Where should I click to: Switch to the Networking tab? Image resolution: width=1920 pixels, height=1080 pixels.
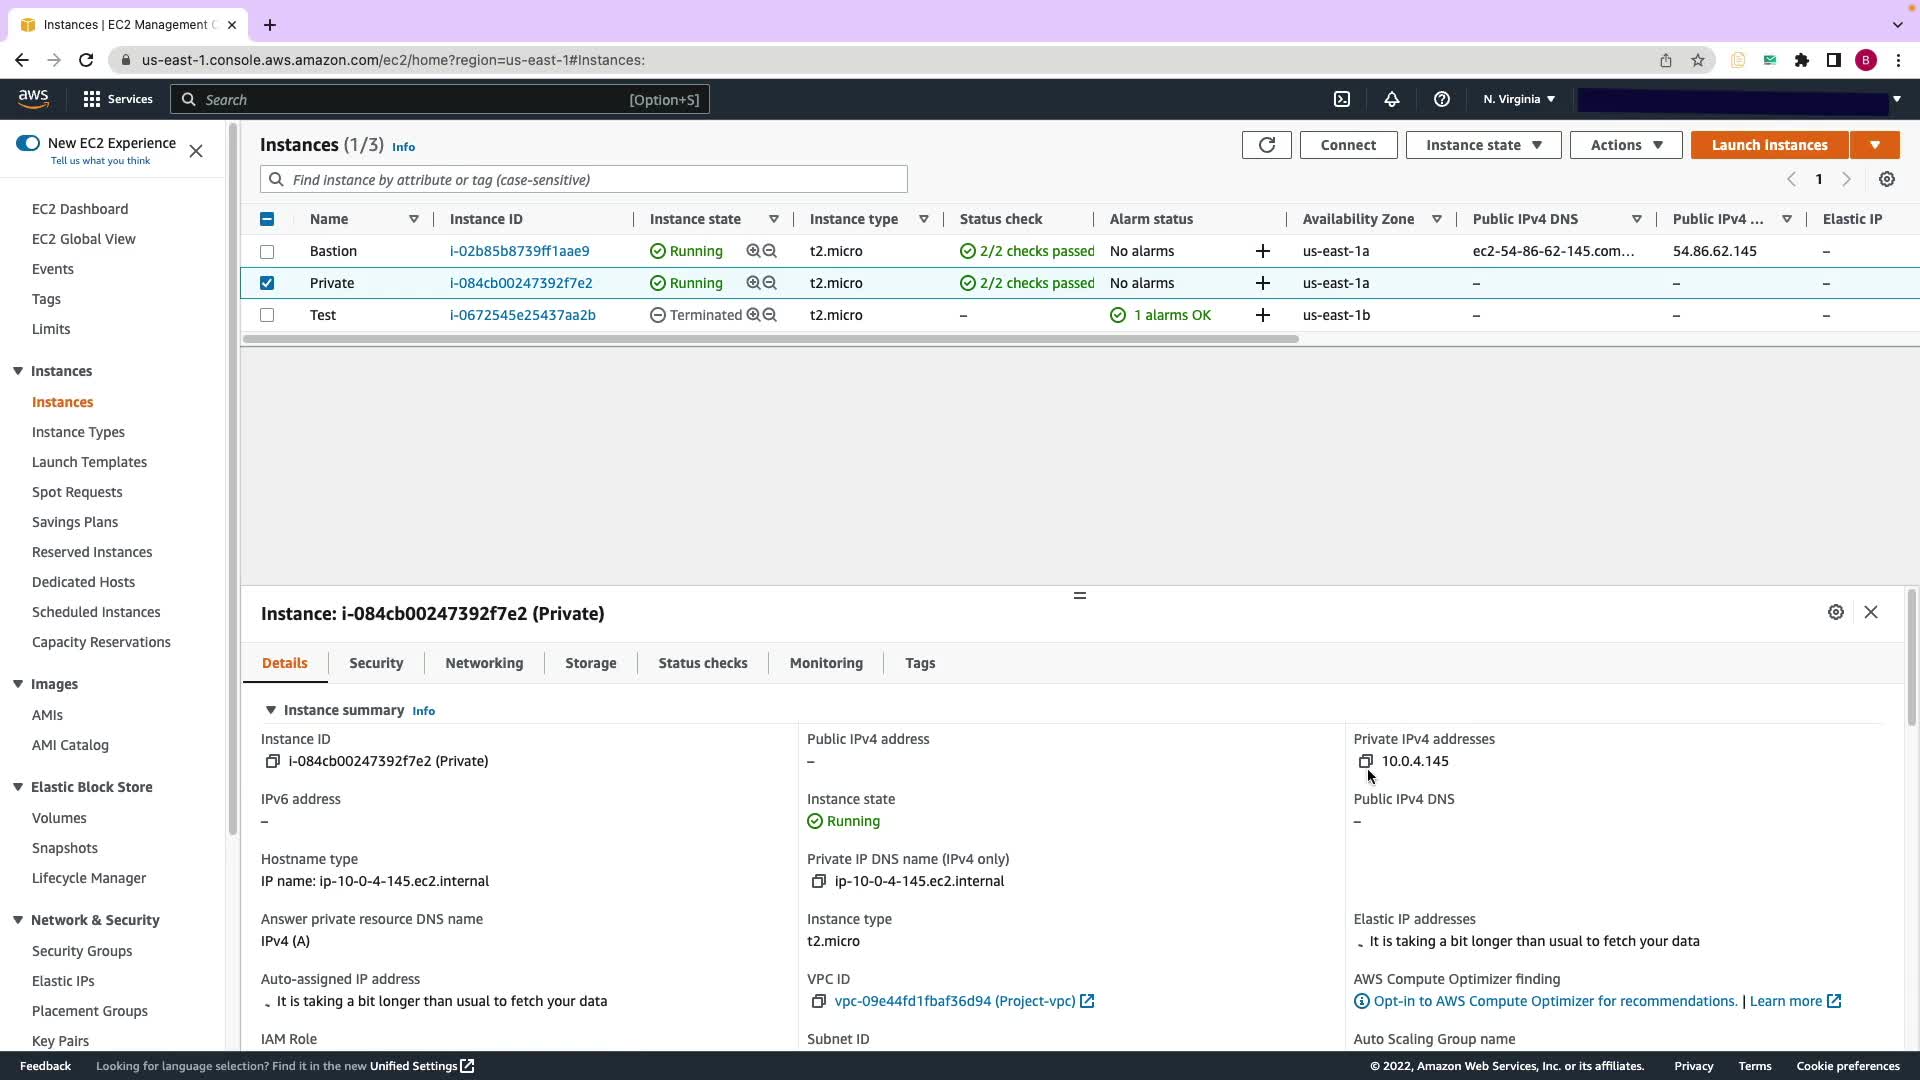[484, 663]
